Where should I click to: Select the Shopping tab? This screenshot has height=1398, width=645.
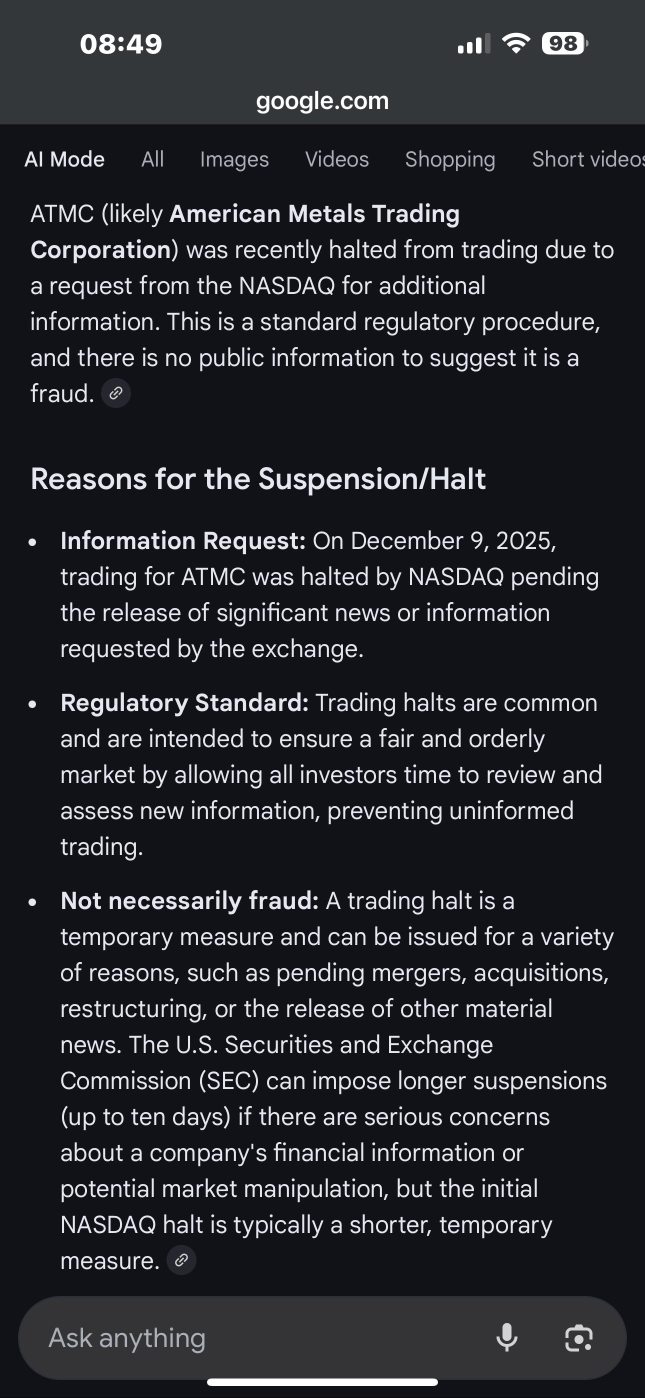click(x=450, y=159)
